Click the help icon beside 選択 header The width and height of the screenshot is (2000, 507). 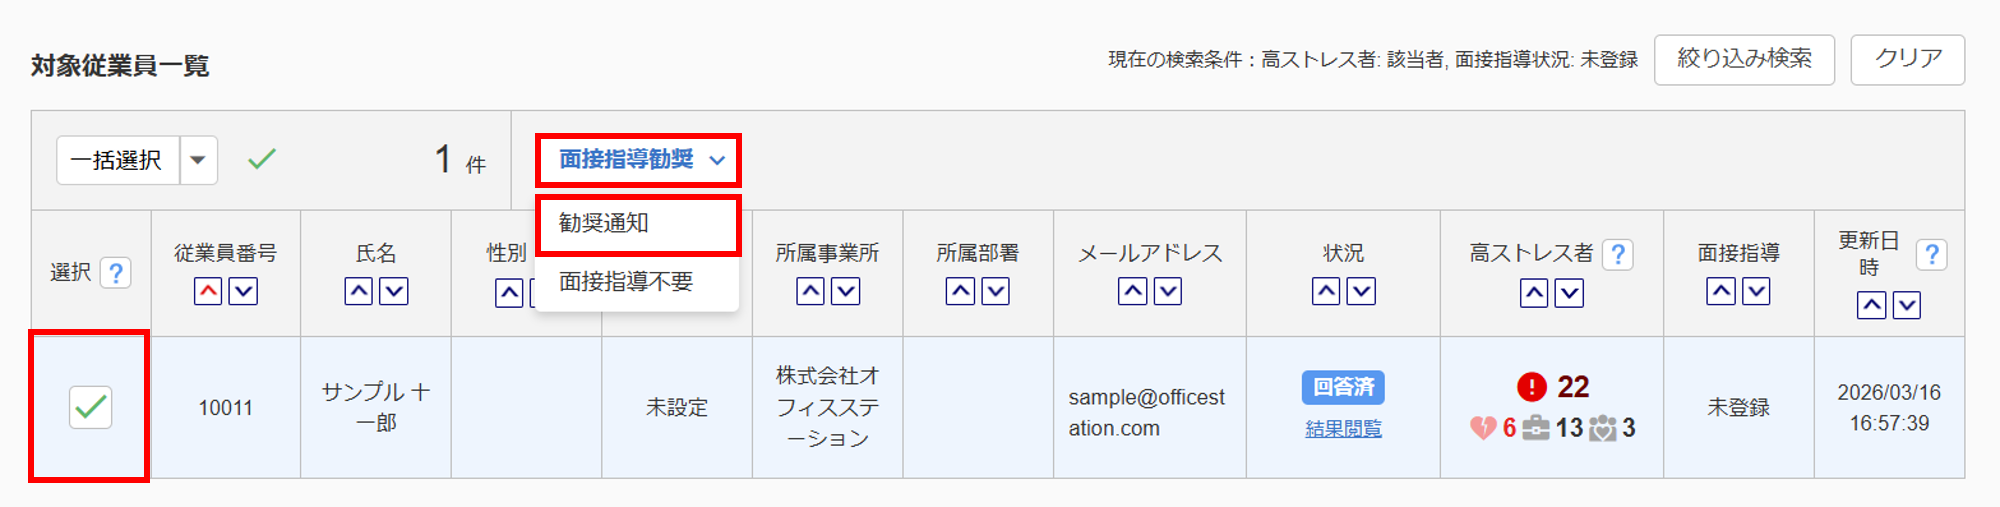pos(116,272)
